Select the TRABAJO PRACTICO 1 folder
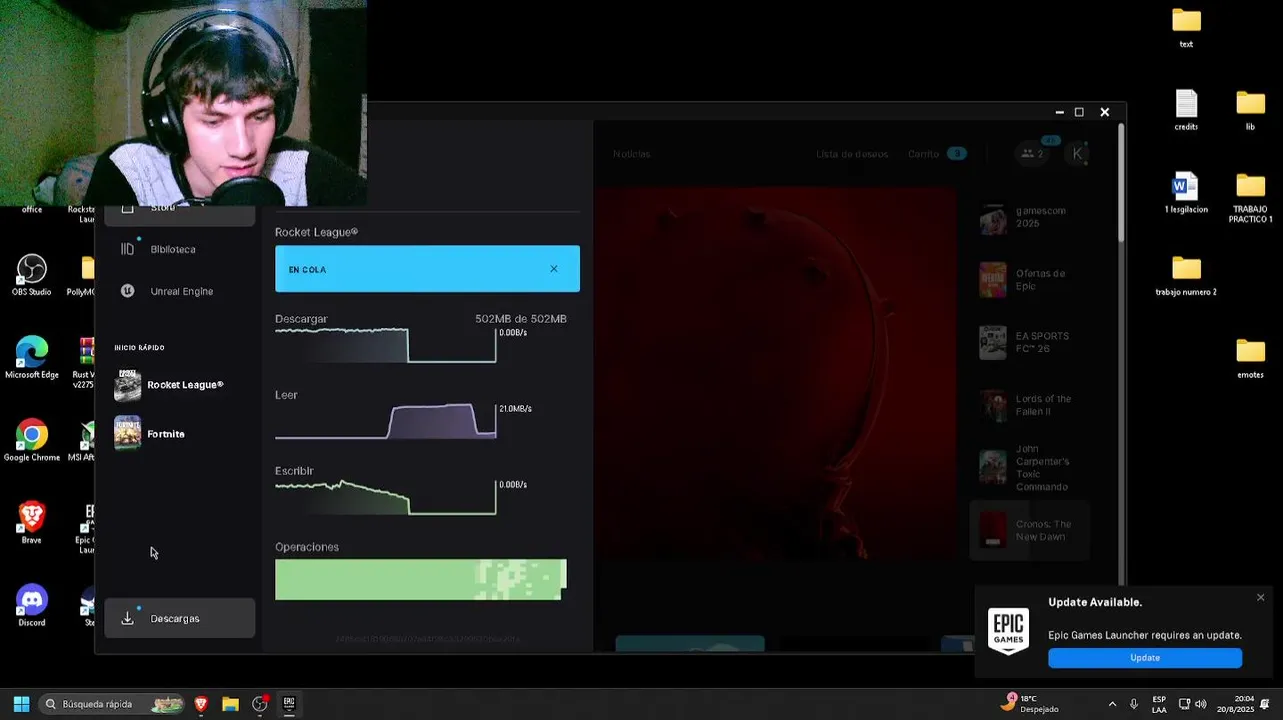The image size is (1283, 720). (1250, 198)
